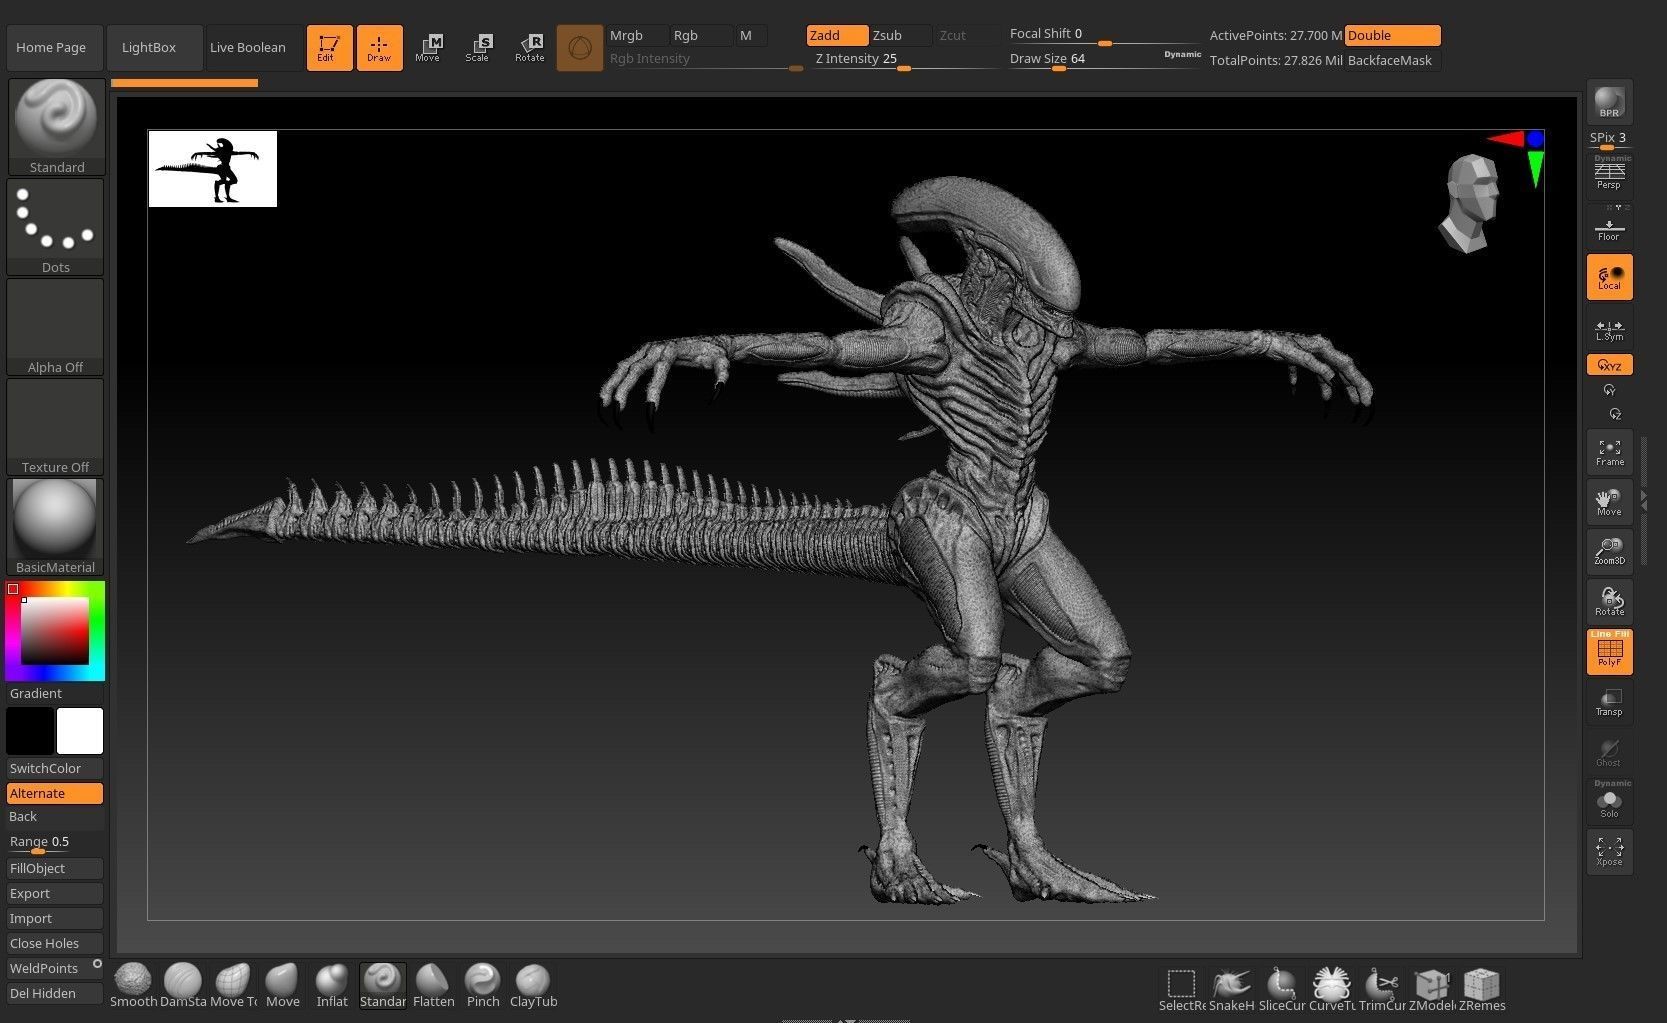1667x1023 pixels.
Task: Toggle Solo mode icon
Action: (x=1609, y=802)
